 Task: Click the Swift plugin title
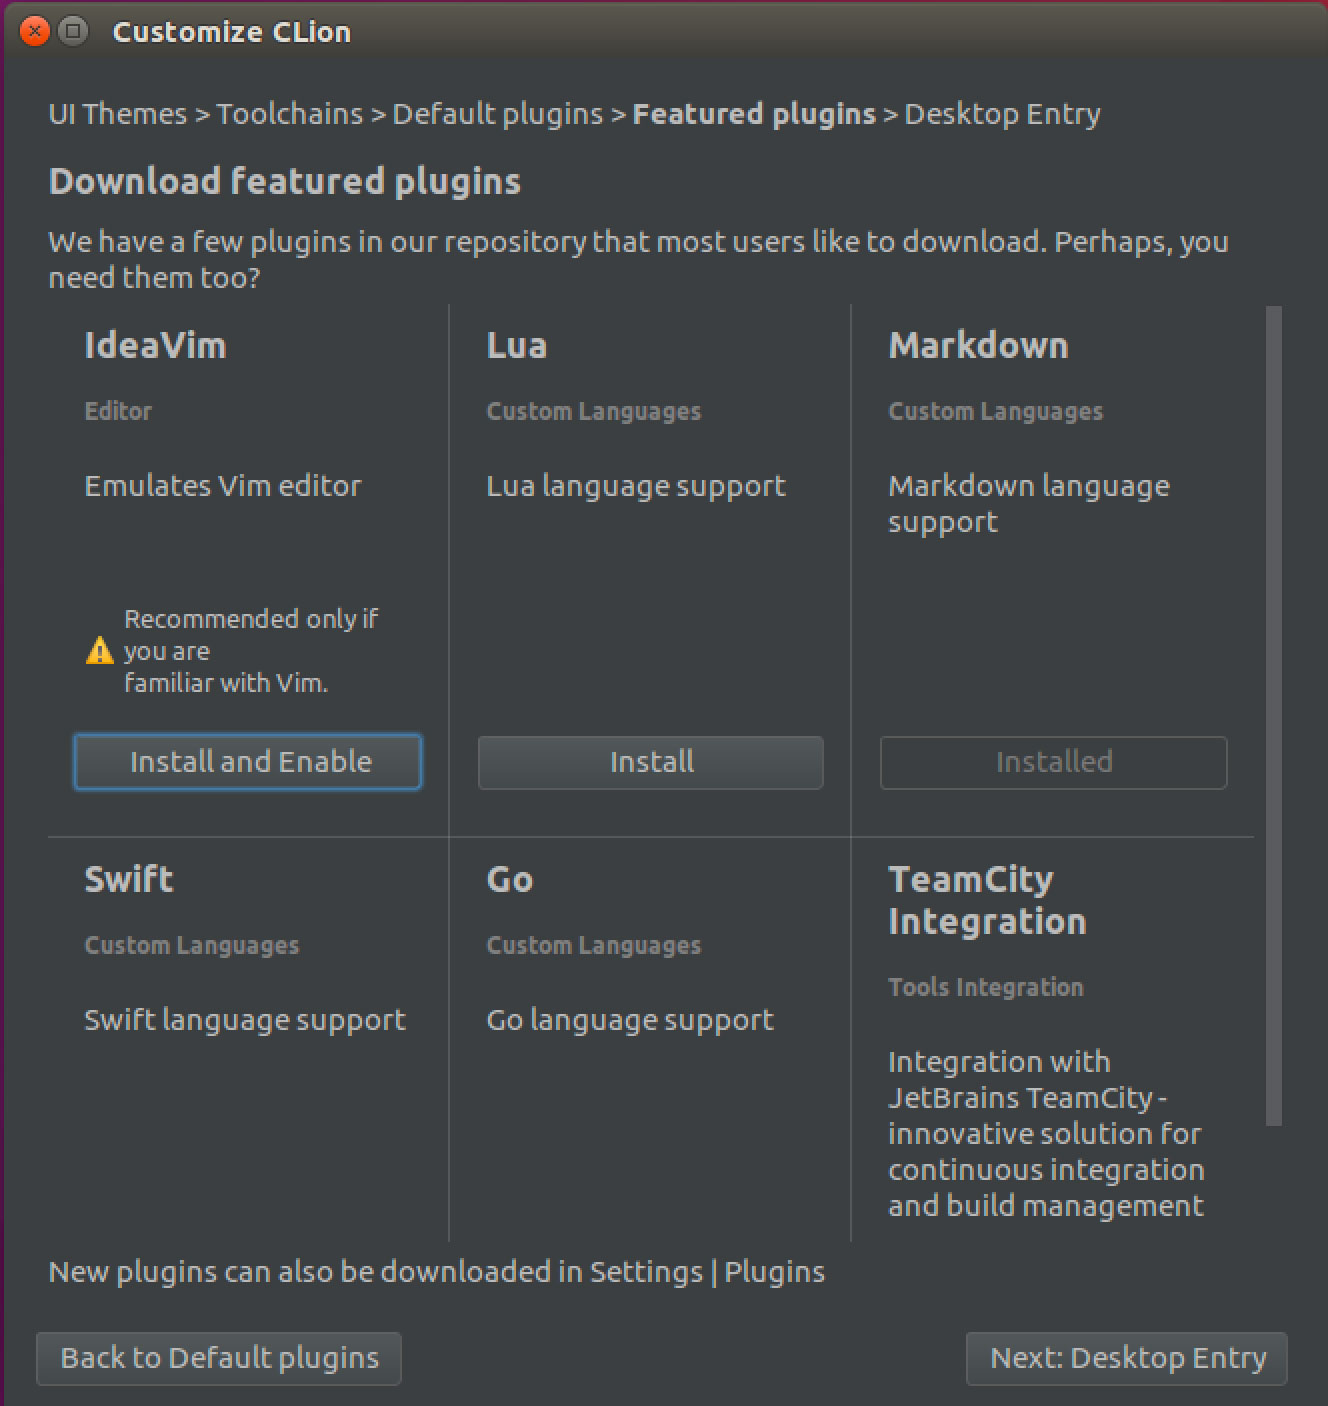129,879
